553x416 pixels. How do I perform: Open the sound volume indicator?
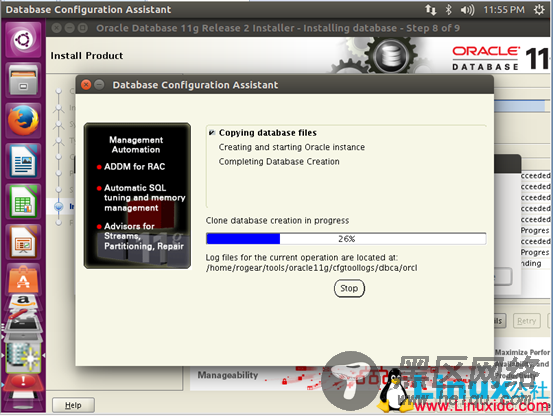467,10
